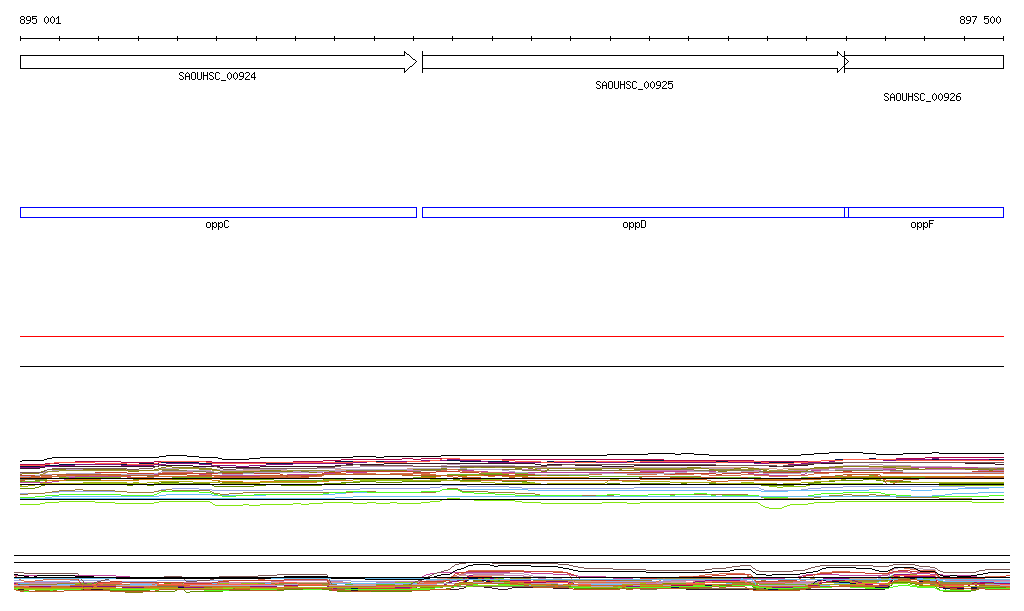Click the 897 500 end coordinate
This screenshot has height=611, width=1024.
click(x=980, y=20)
